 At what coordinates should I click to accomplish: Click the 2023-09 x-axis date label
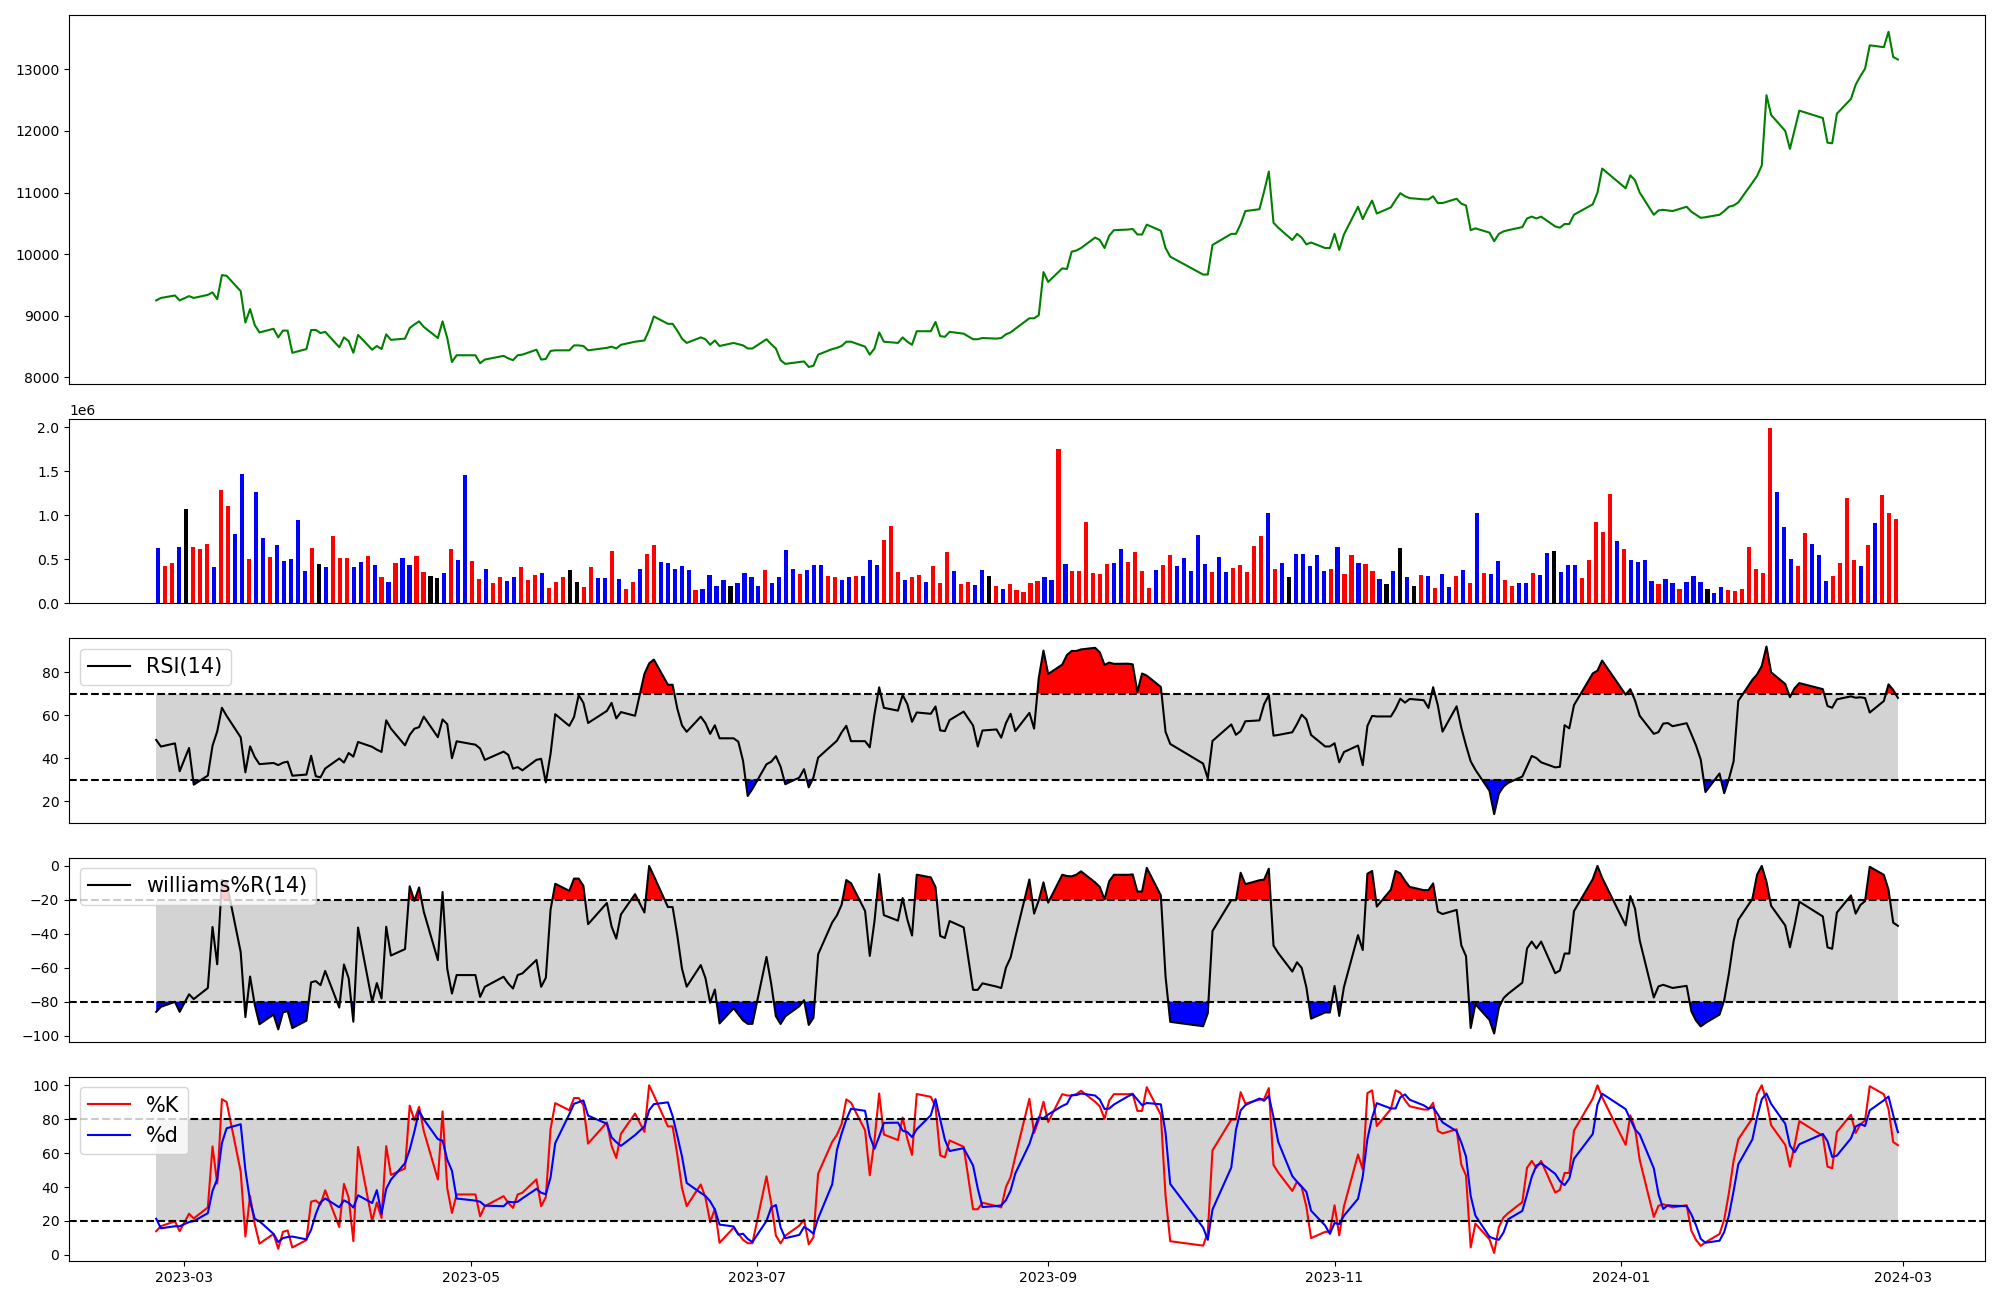pos(1048,1277)
